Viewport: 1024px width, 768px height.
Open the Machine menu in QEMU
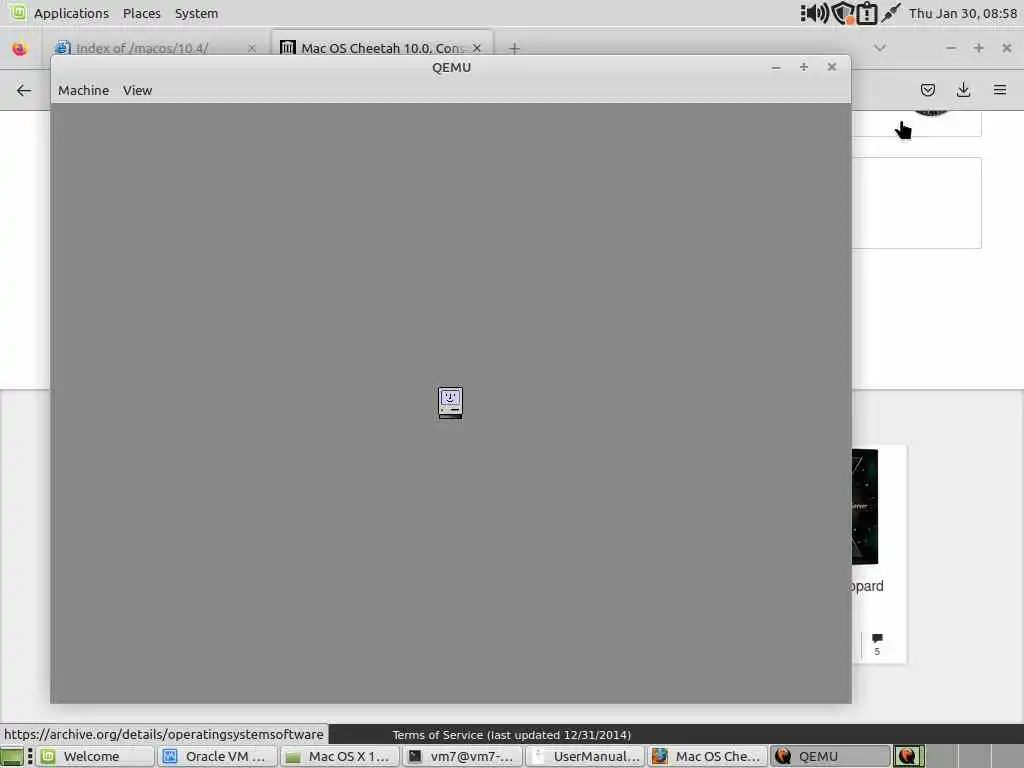84,90
